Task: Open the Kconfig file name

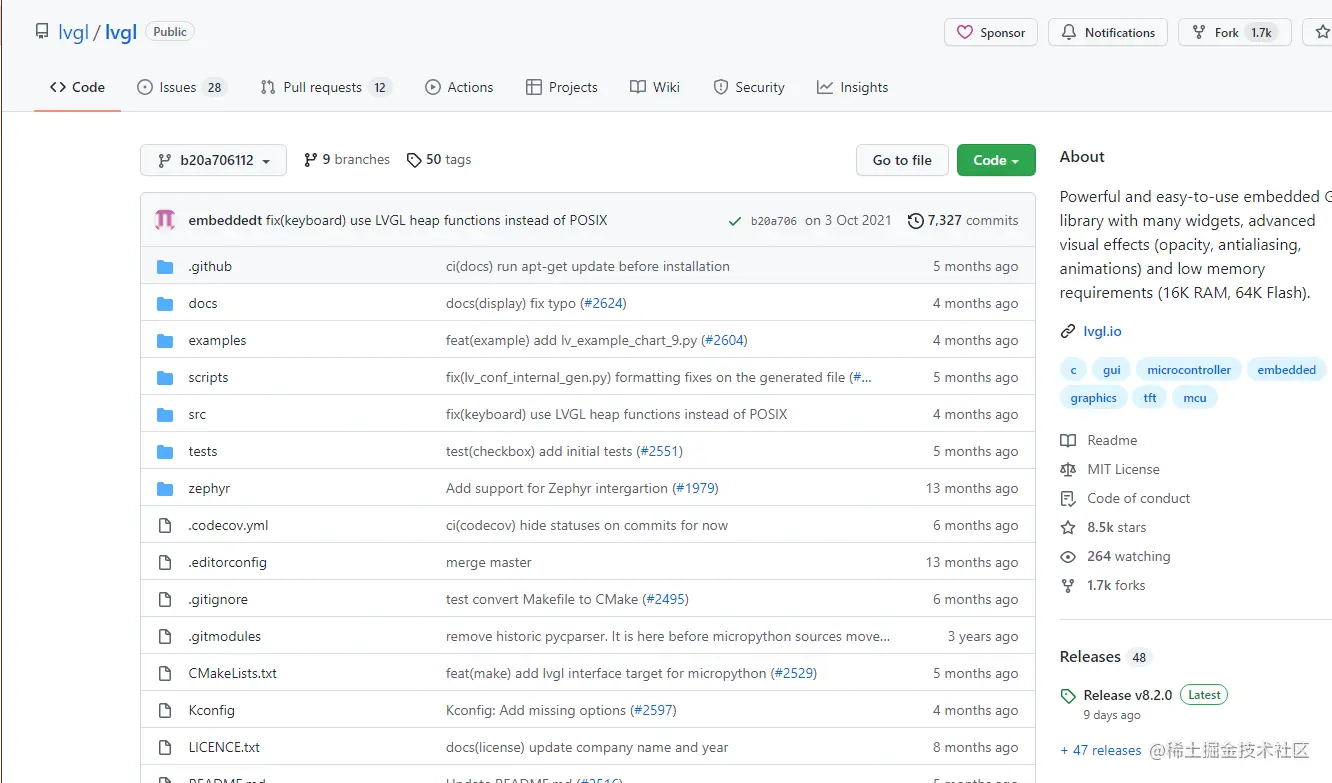Action: click(211, 711)
